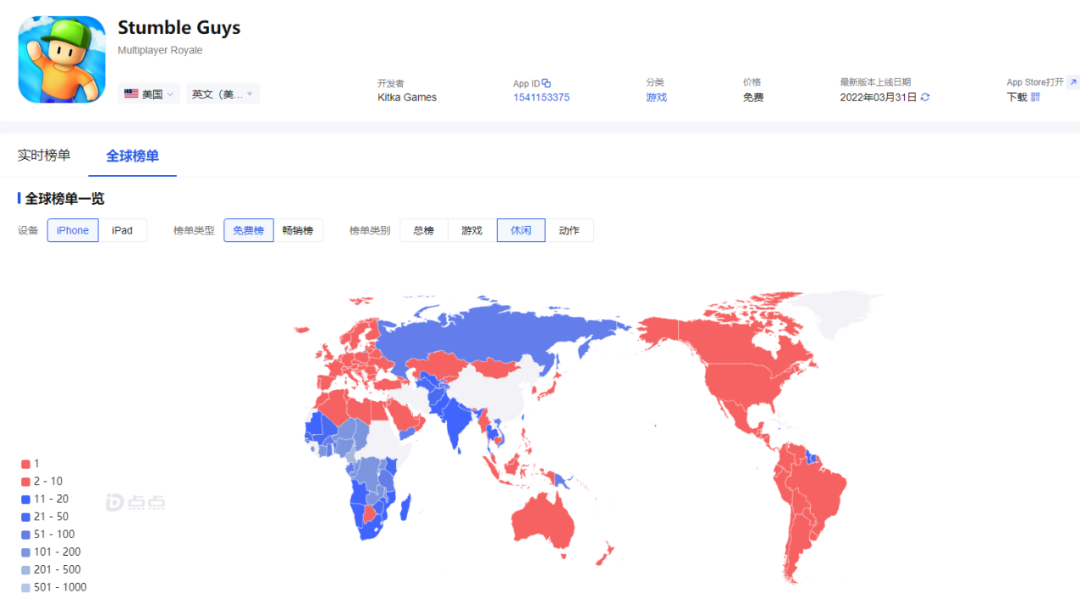The height and width of the screenshot is (599, 1080).
Task: Select the 畅销榜 chart type
Action: coord(298,230)
